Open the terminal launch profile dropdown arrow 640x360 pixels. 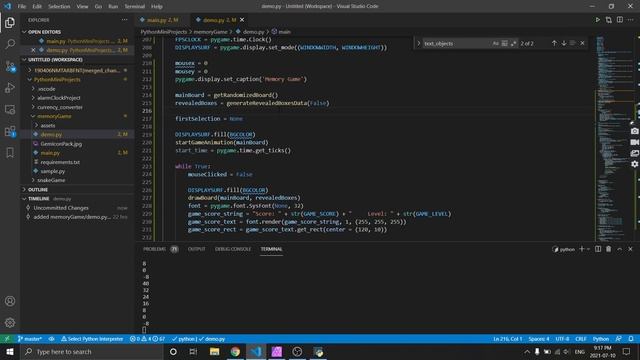pyautogui.click(x=589, y=249)
